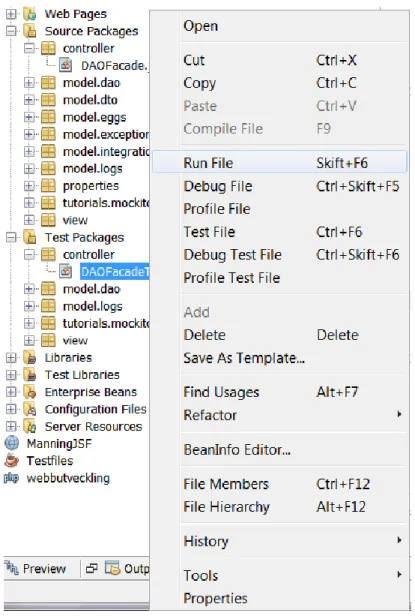Choose Save As Template... menu entry
This screenshot has height=616, width=415.
279,358
